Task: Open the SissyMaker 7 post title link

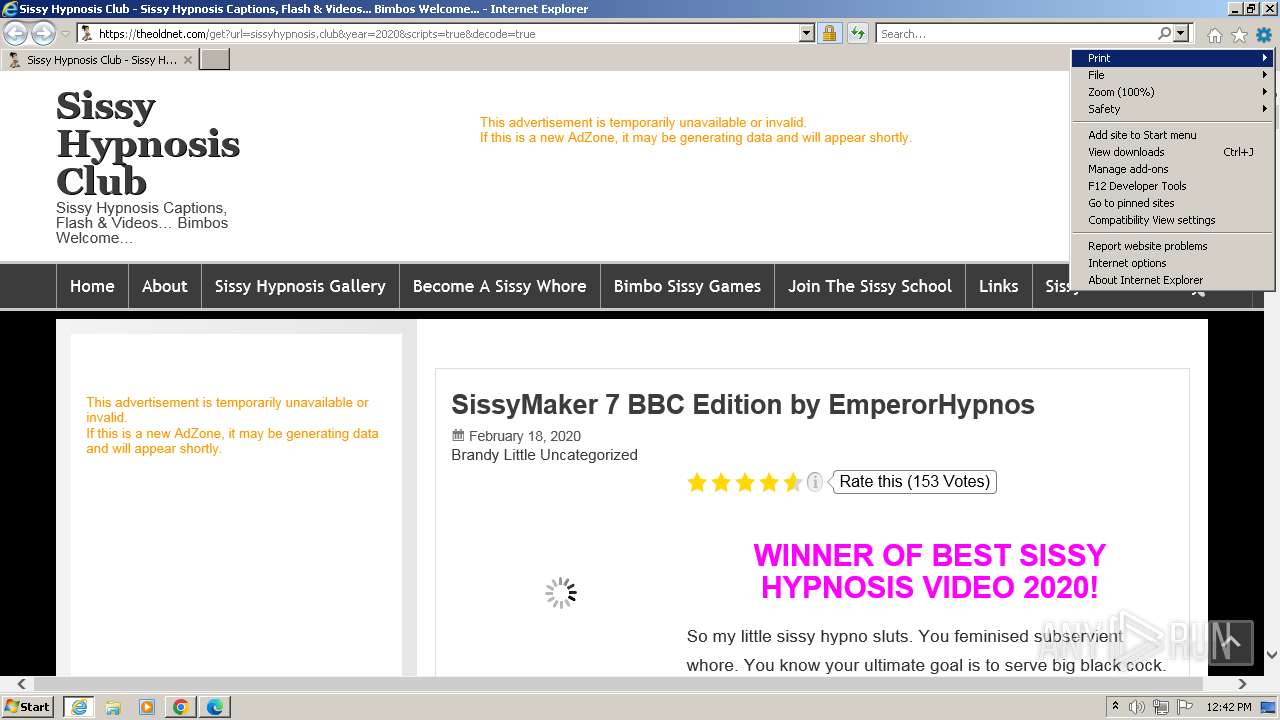Action: click(x=743, y=405)
